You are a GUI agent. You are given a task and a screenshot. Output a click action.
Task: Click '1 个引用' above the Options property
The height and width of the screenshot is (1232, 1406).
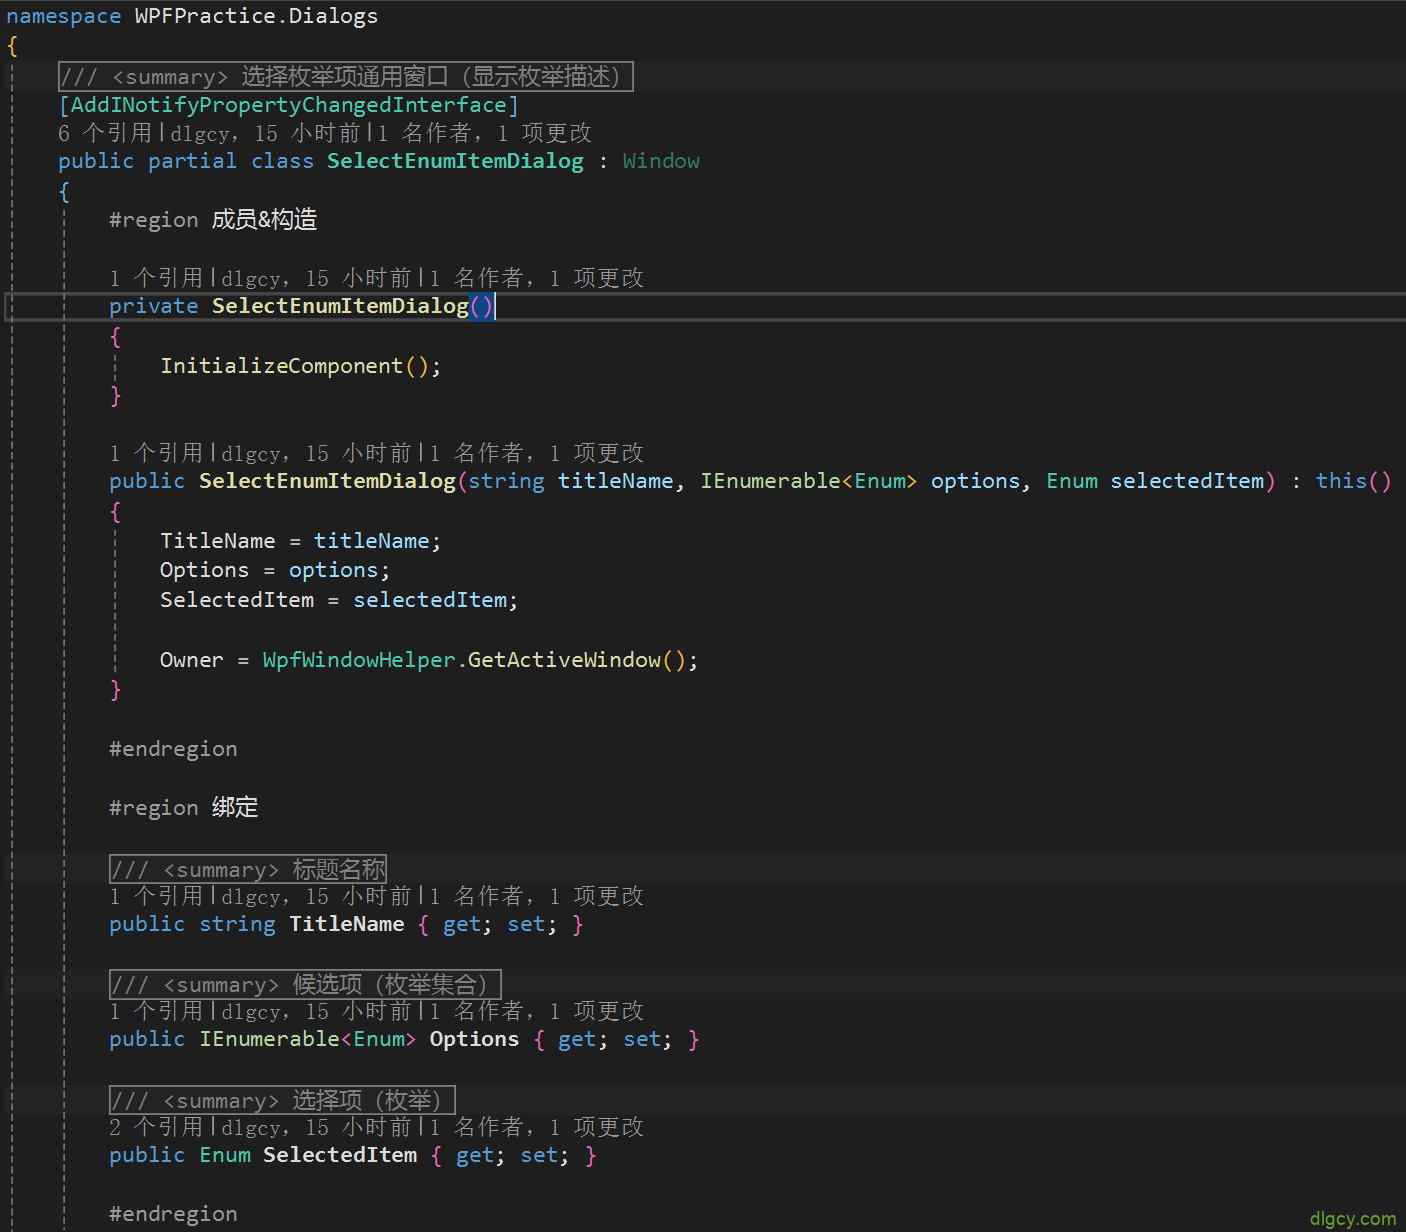click(x=156, y=1011)
